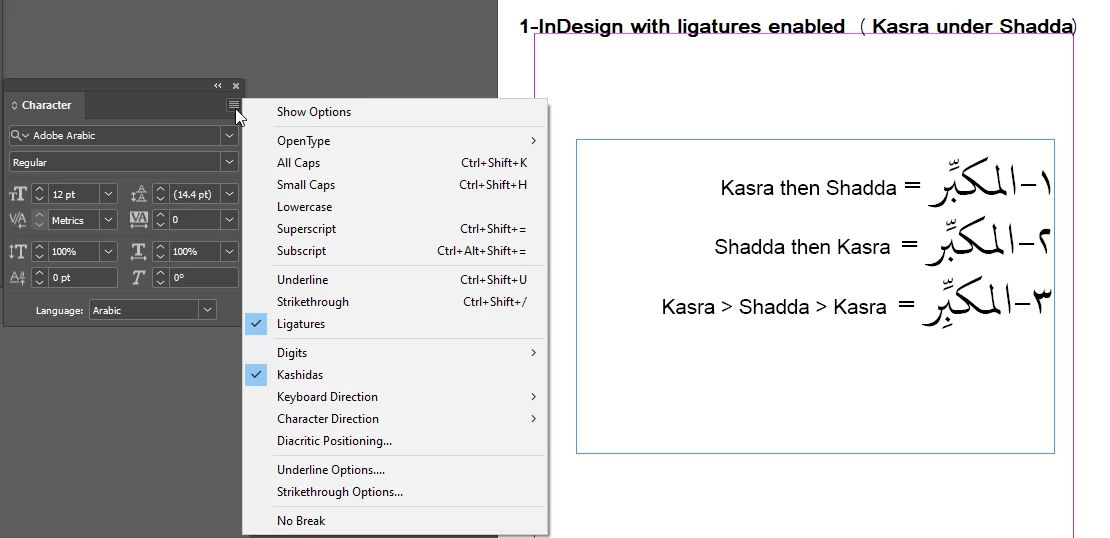
Task: Apply Strikethrough from the menu
Action: click(x=395, y=302)
